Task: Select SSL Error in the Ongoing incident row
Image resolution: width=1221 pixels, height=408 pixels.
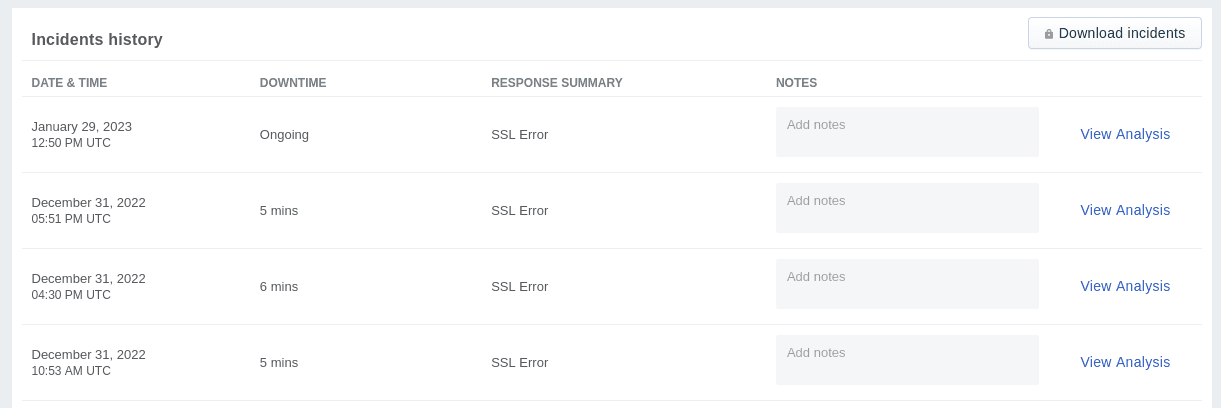Action: (x=519, y=134)
